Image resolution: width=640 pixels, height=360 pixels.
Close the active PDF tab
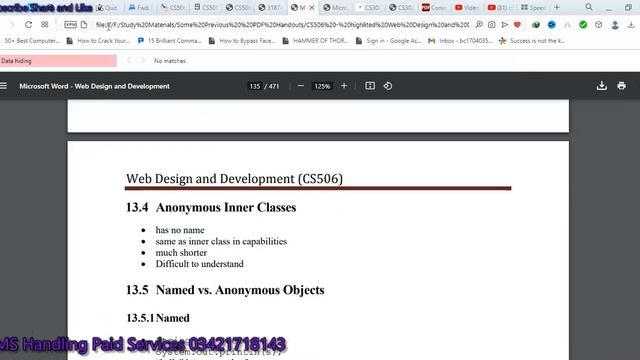[311, 7]
